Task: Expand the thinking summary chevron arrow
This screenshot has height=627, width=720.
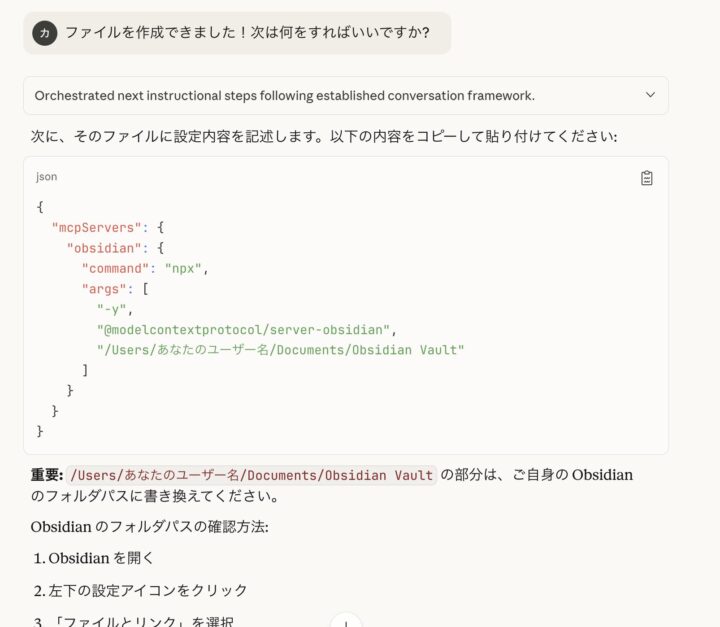Action: tap(650, 95)
